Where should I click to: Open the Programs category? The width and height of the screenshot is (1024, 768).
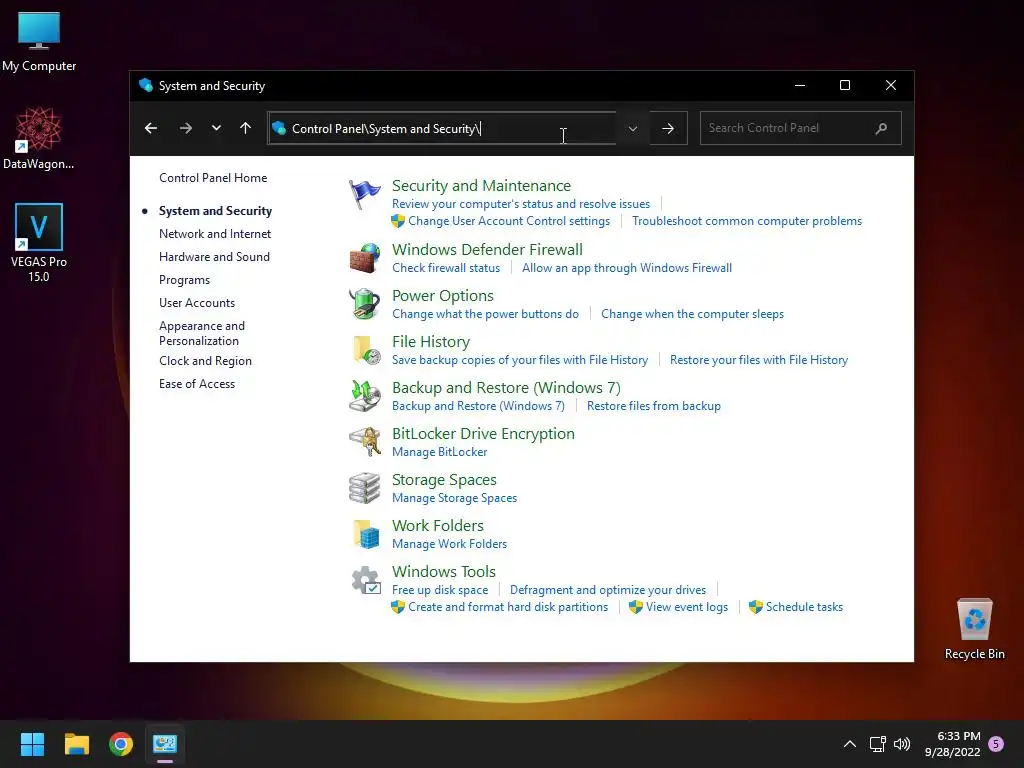(184, 280)
